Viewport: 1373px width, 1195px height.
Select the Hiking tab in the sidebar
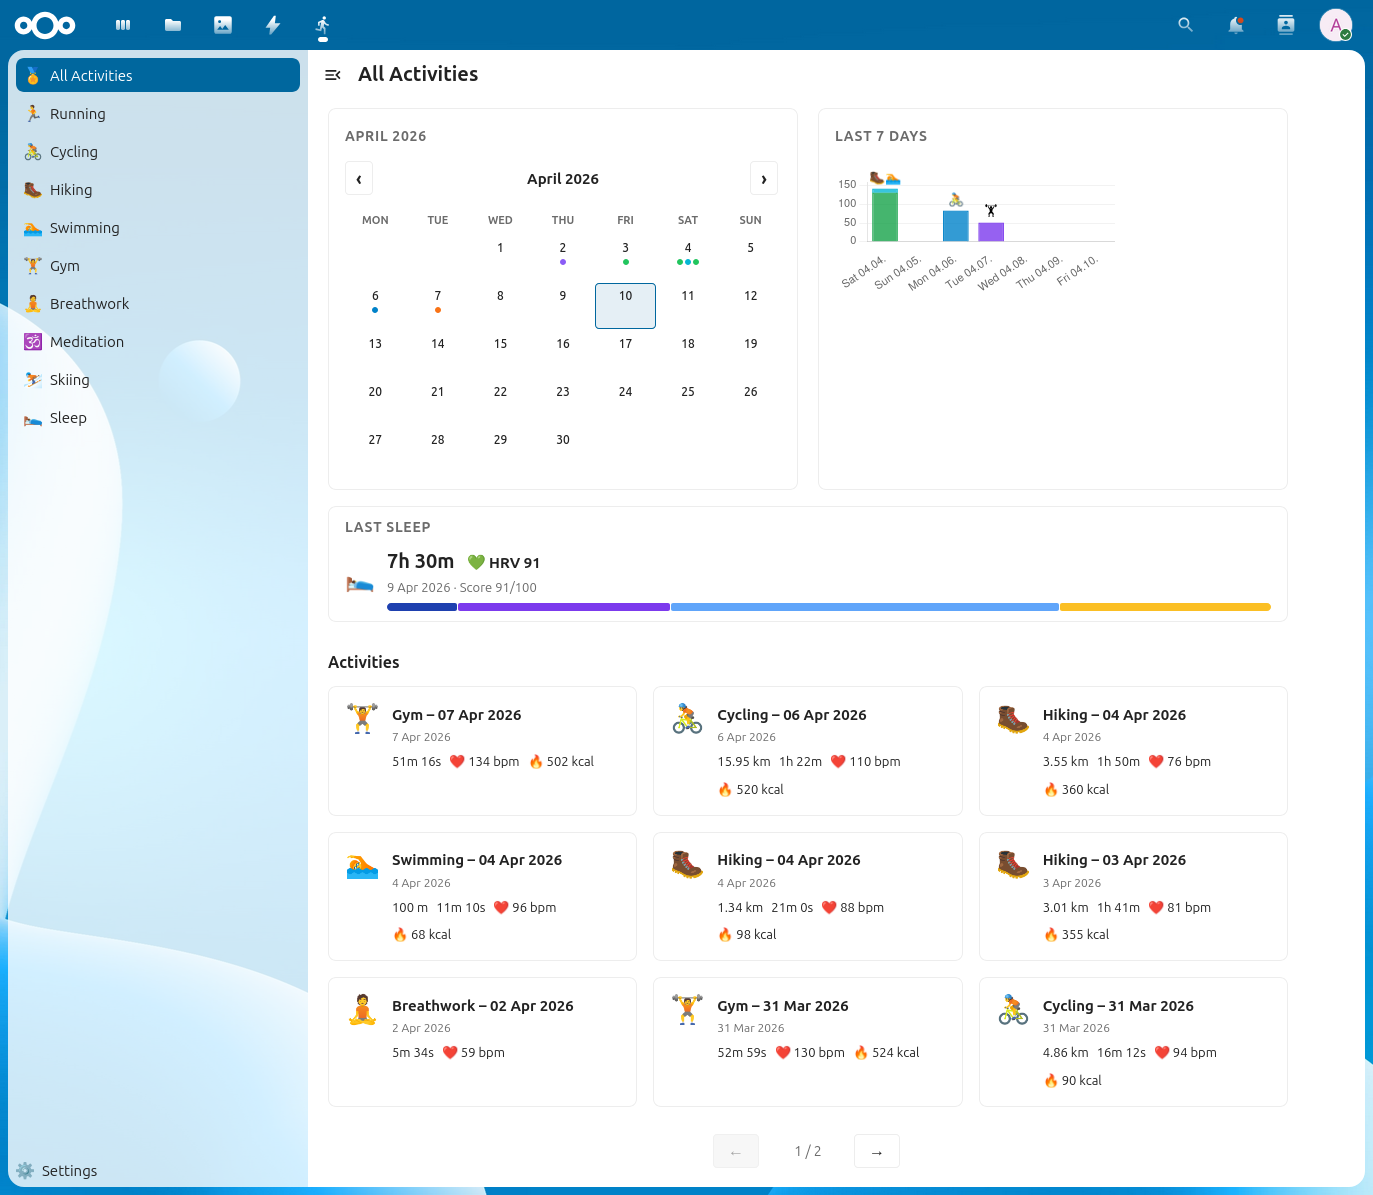click(71, 189)
